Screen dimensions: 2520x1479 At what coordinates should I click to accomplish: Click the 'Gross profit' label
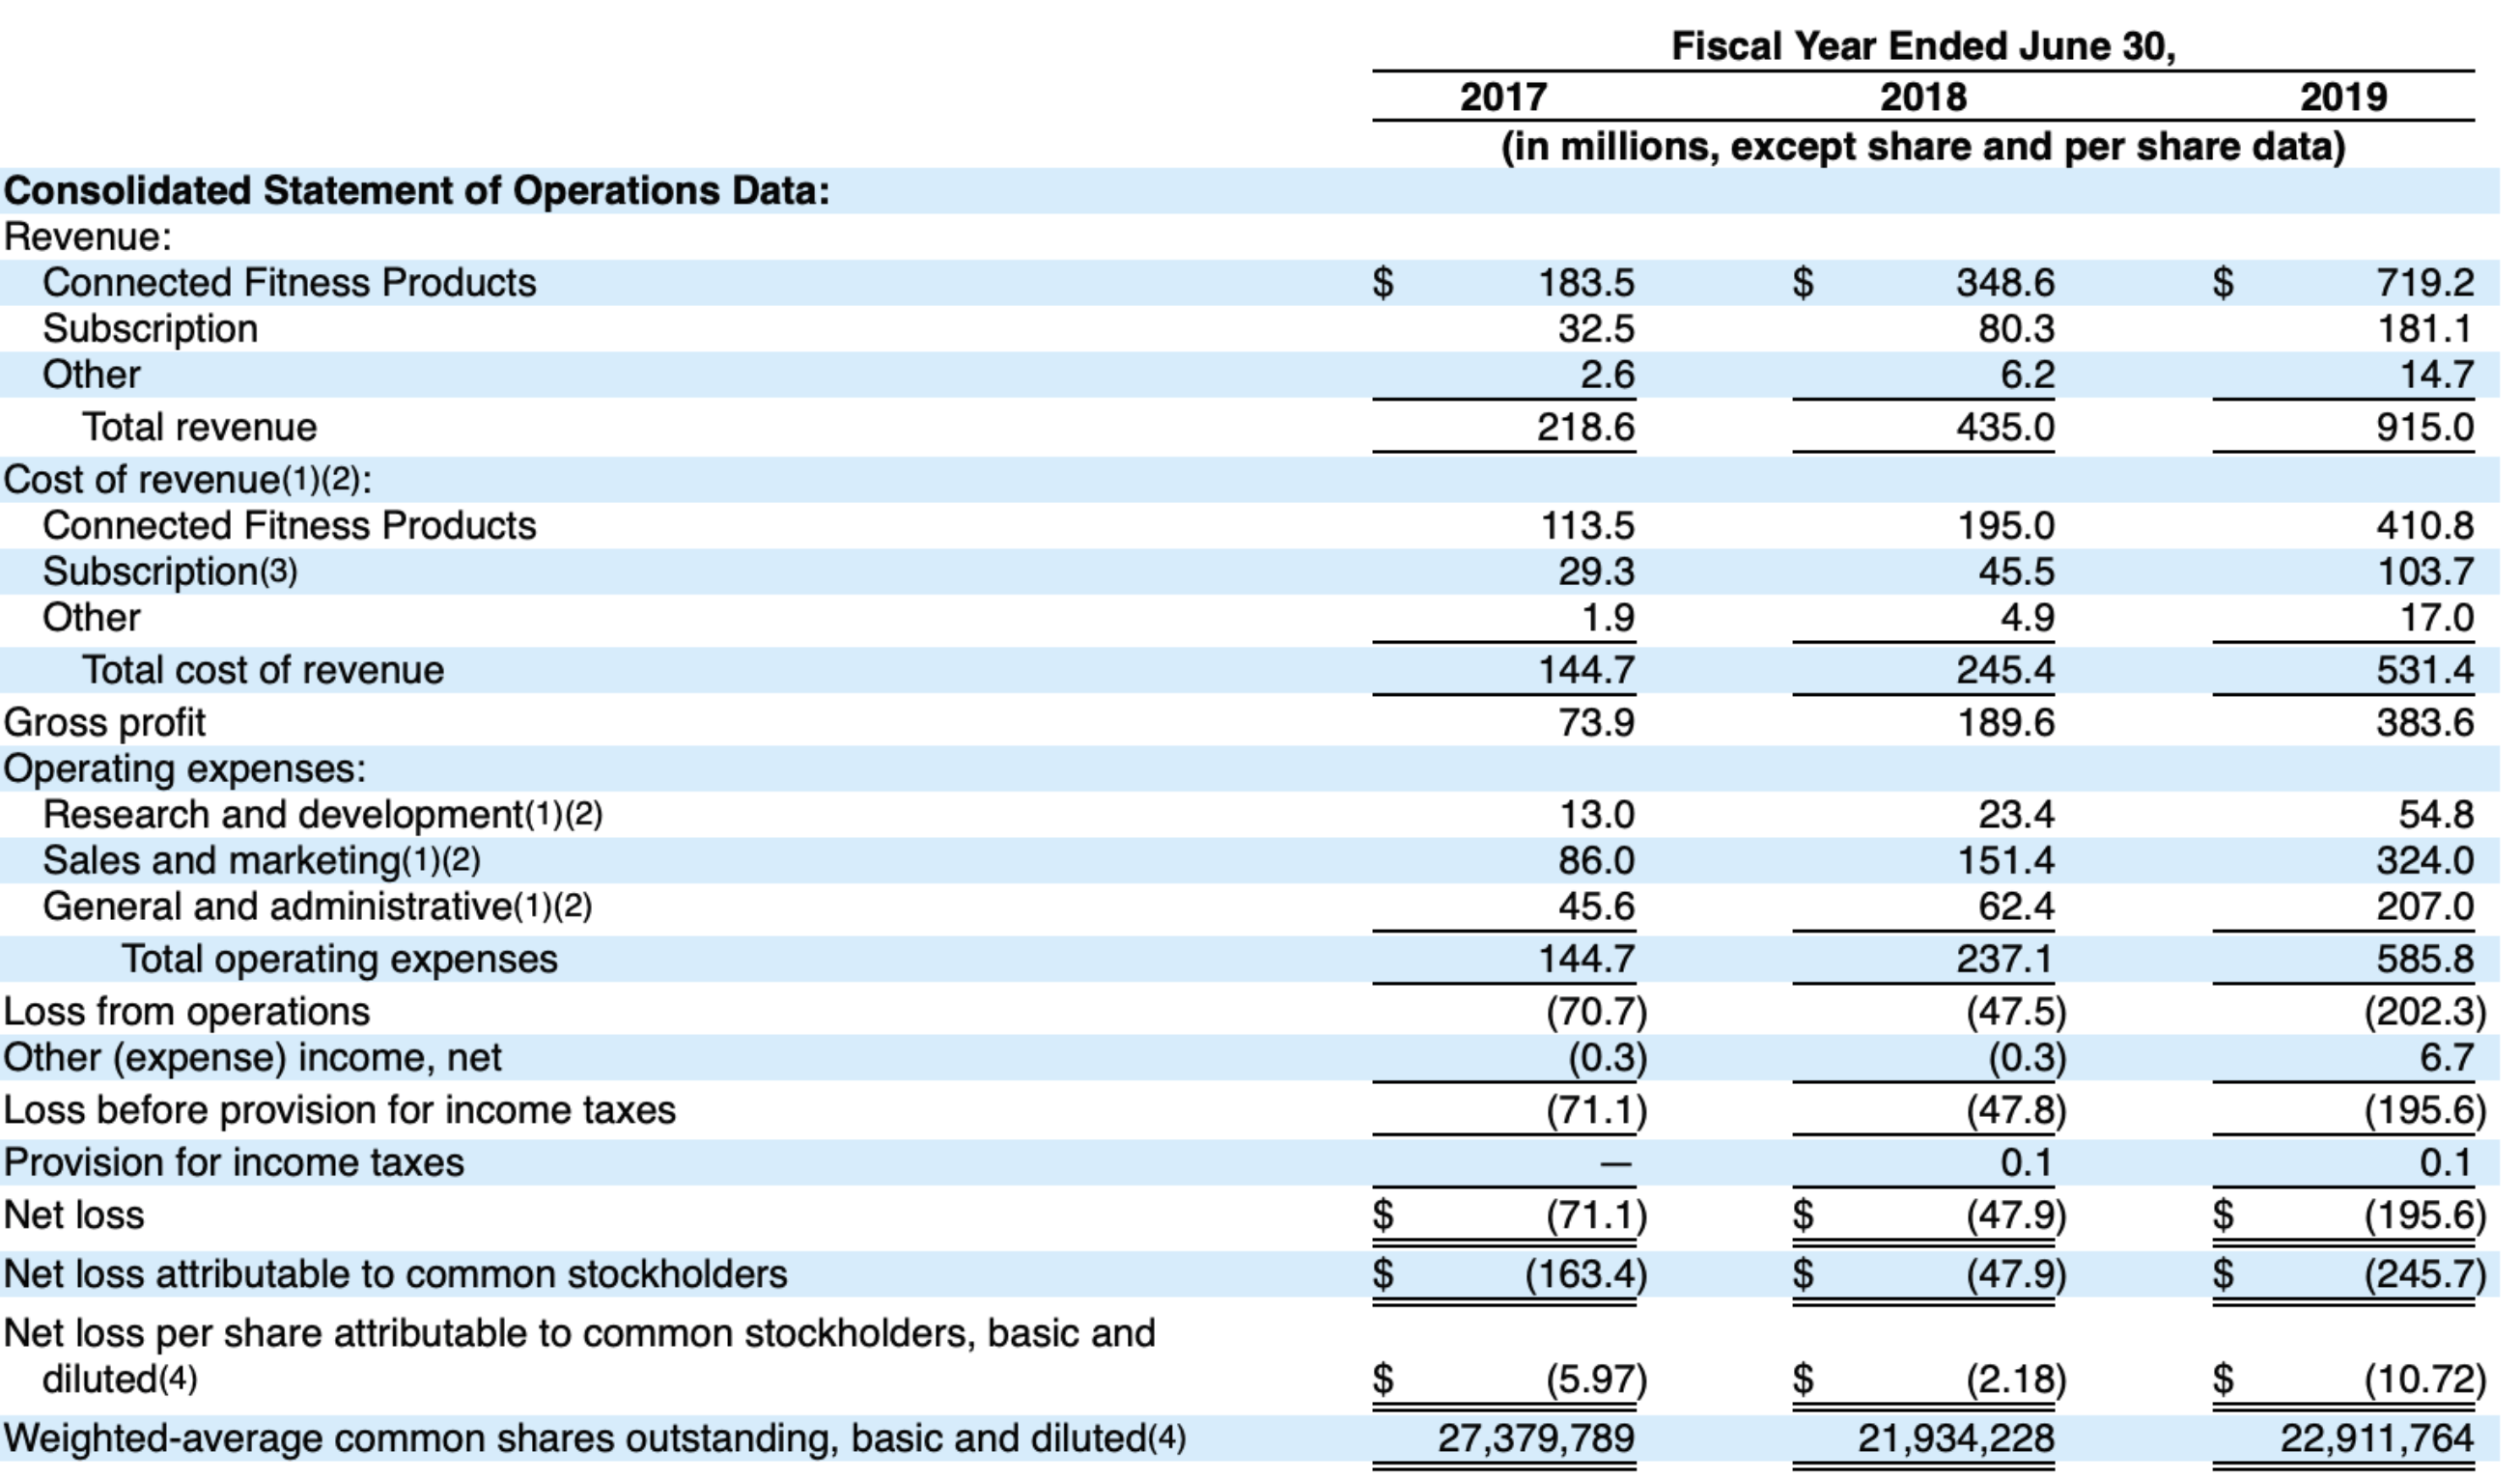[x=105, y=723]
